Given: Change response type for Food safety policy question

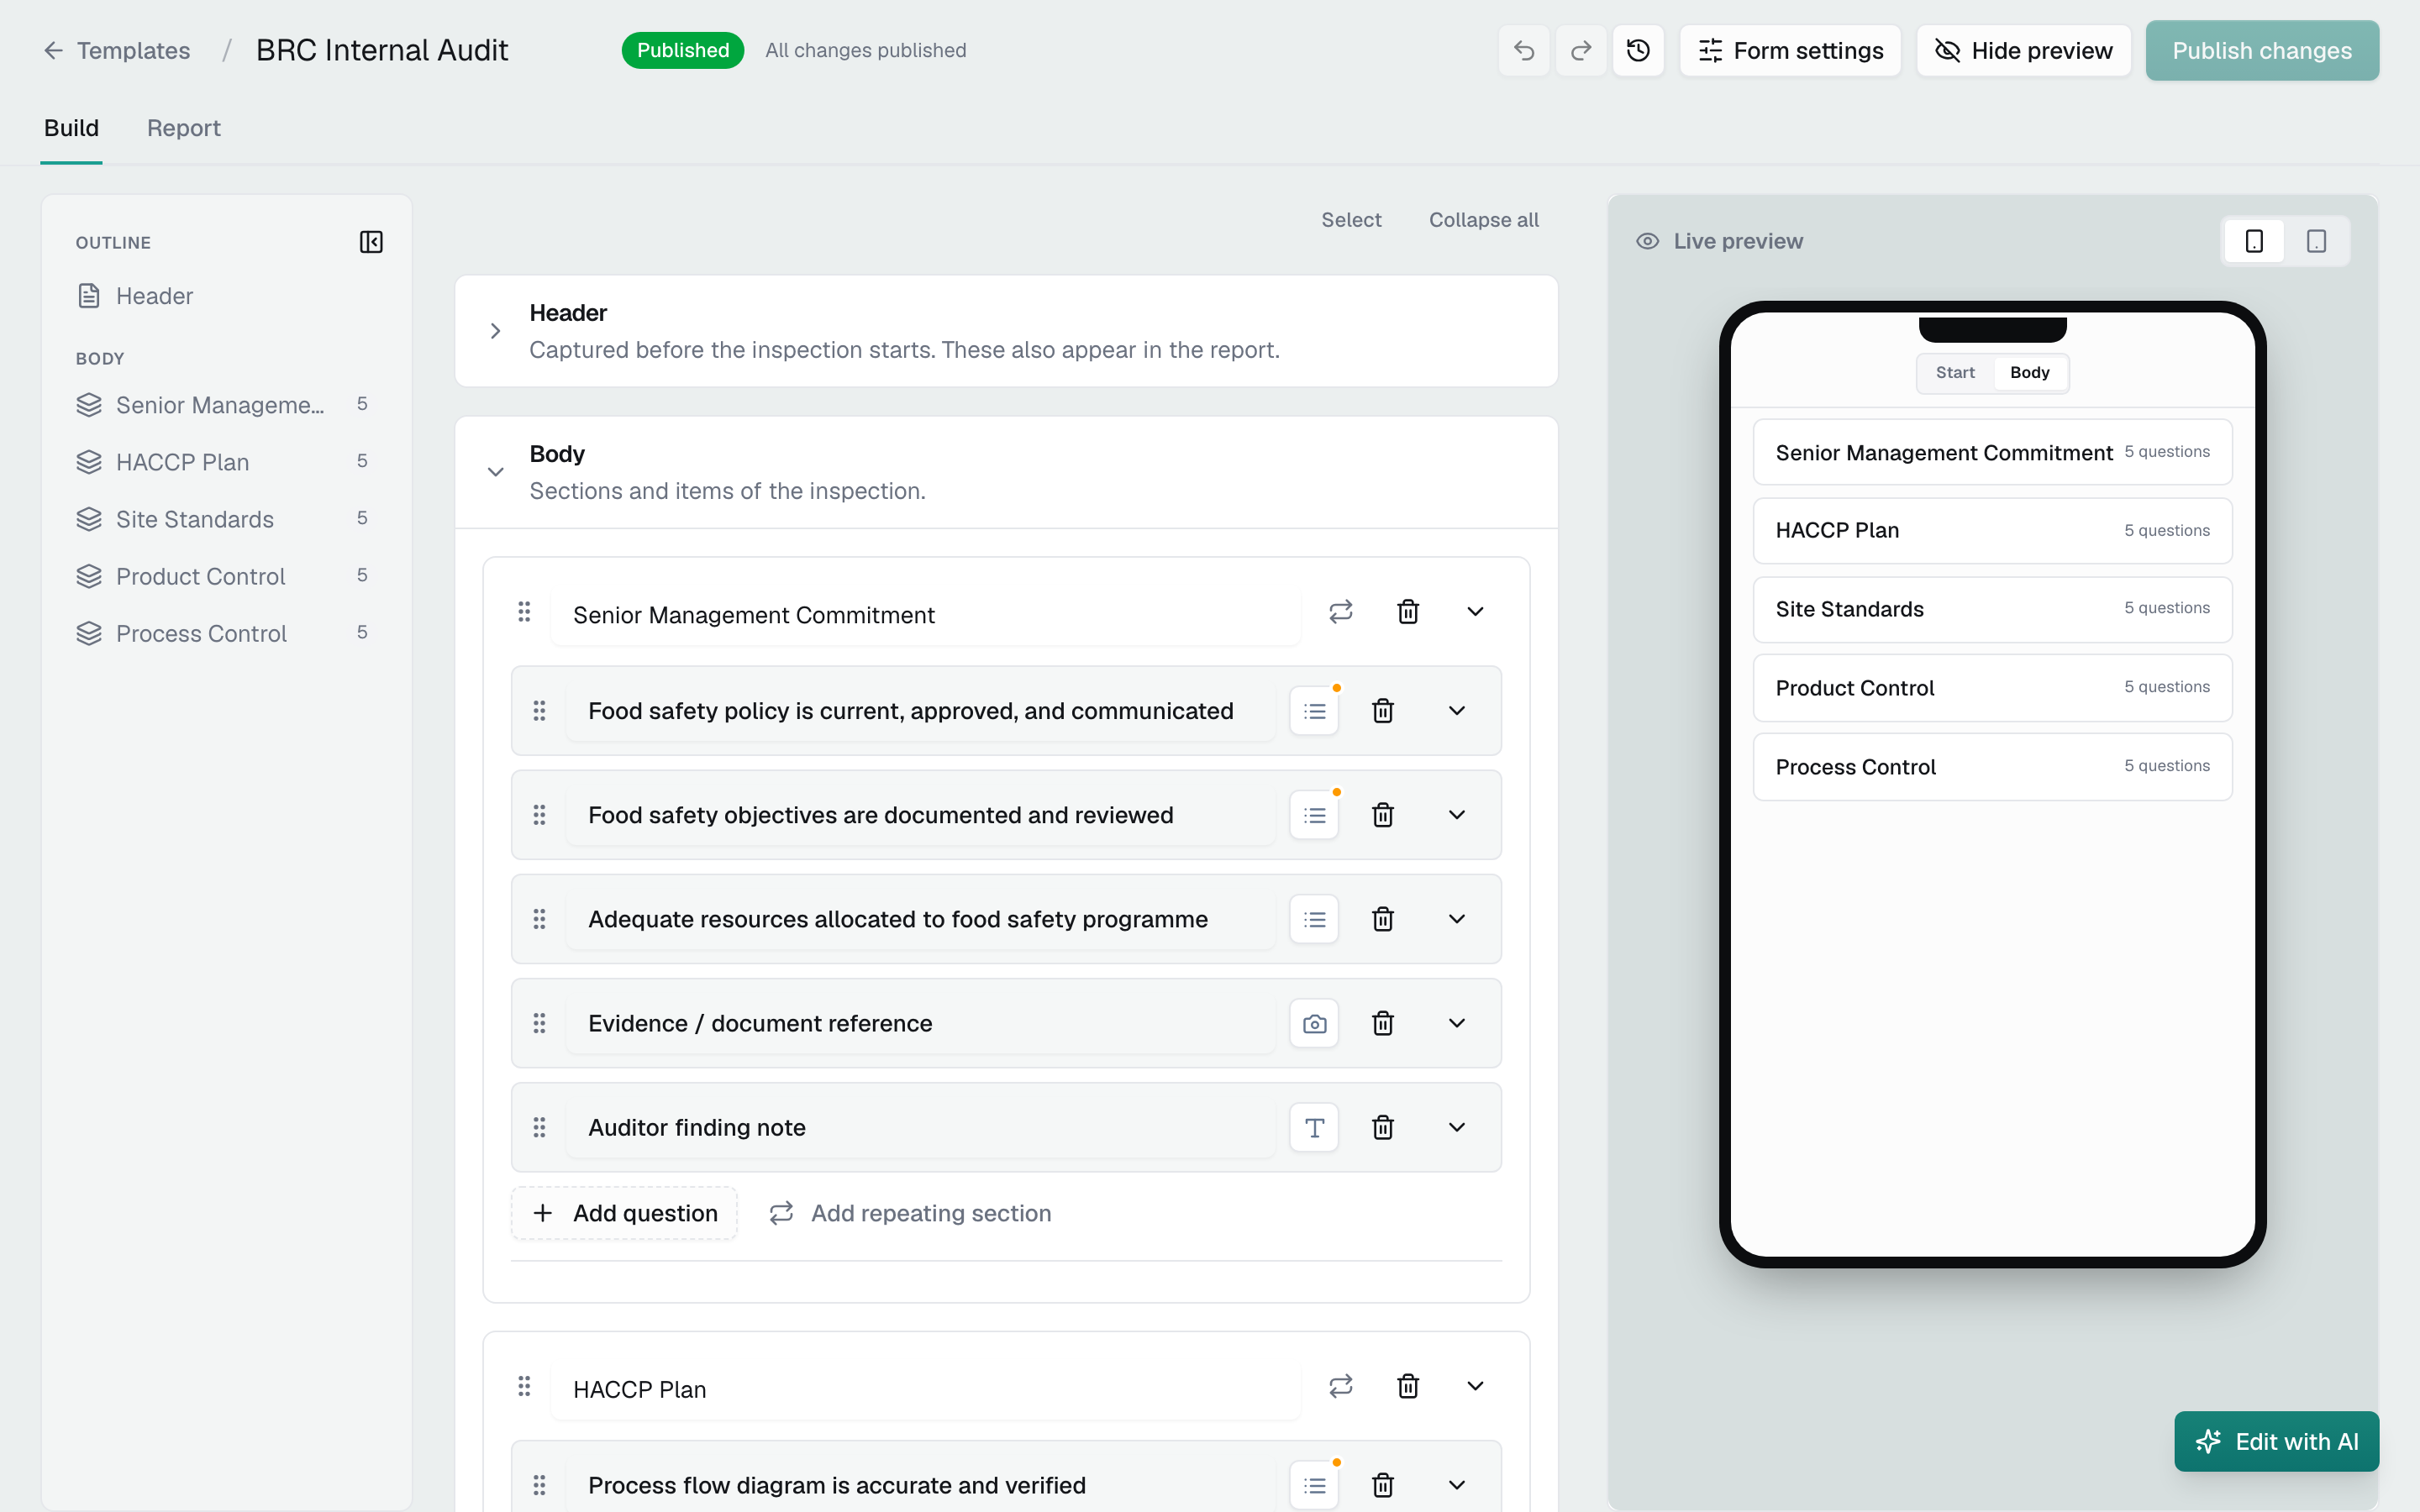Looking at the screenshot, I should click(1314, 711).
